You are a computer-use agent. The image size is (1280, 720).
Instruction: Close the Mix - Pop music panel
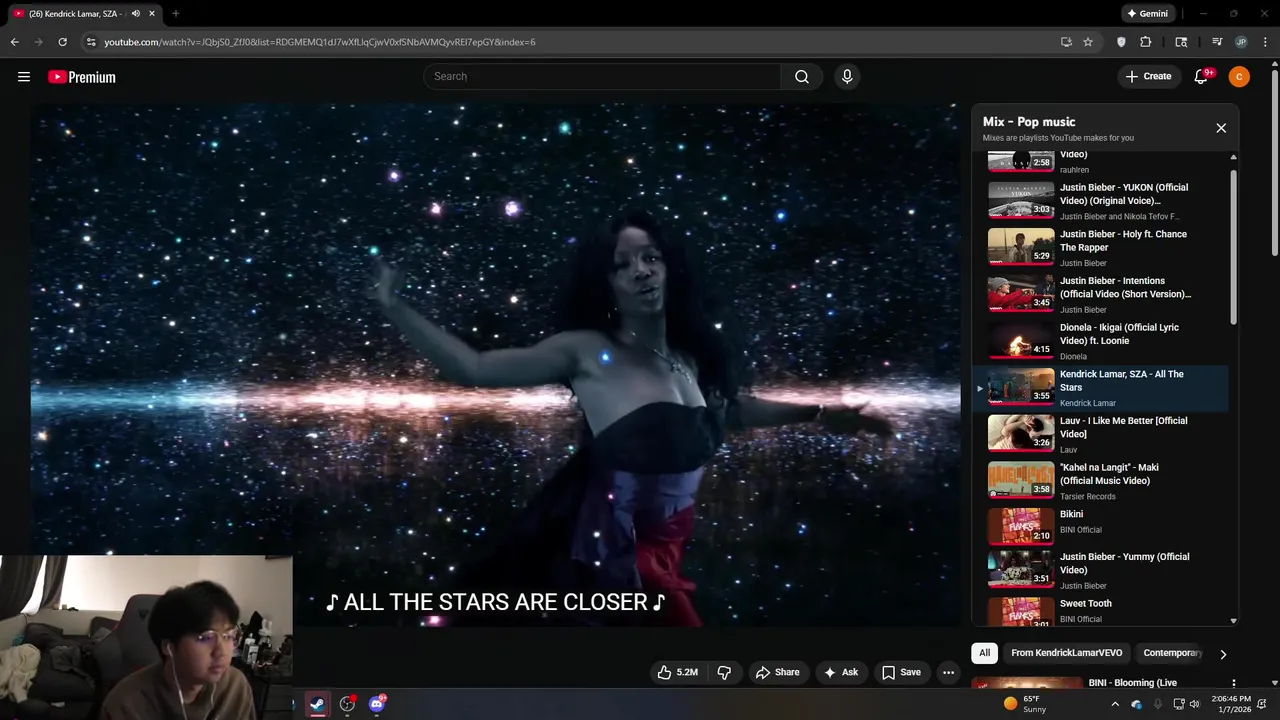[x=1221, y=128]
